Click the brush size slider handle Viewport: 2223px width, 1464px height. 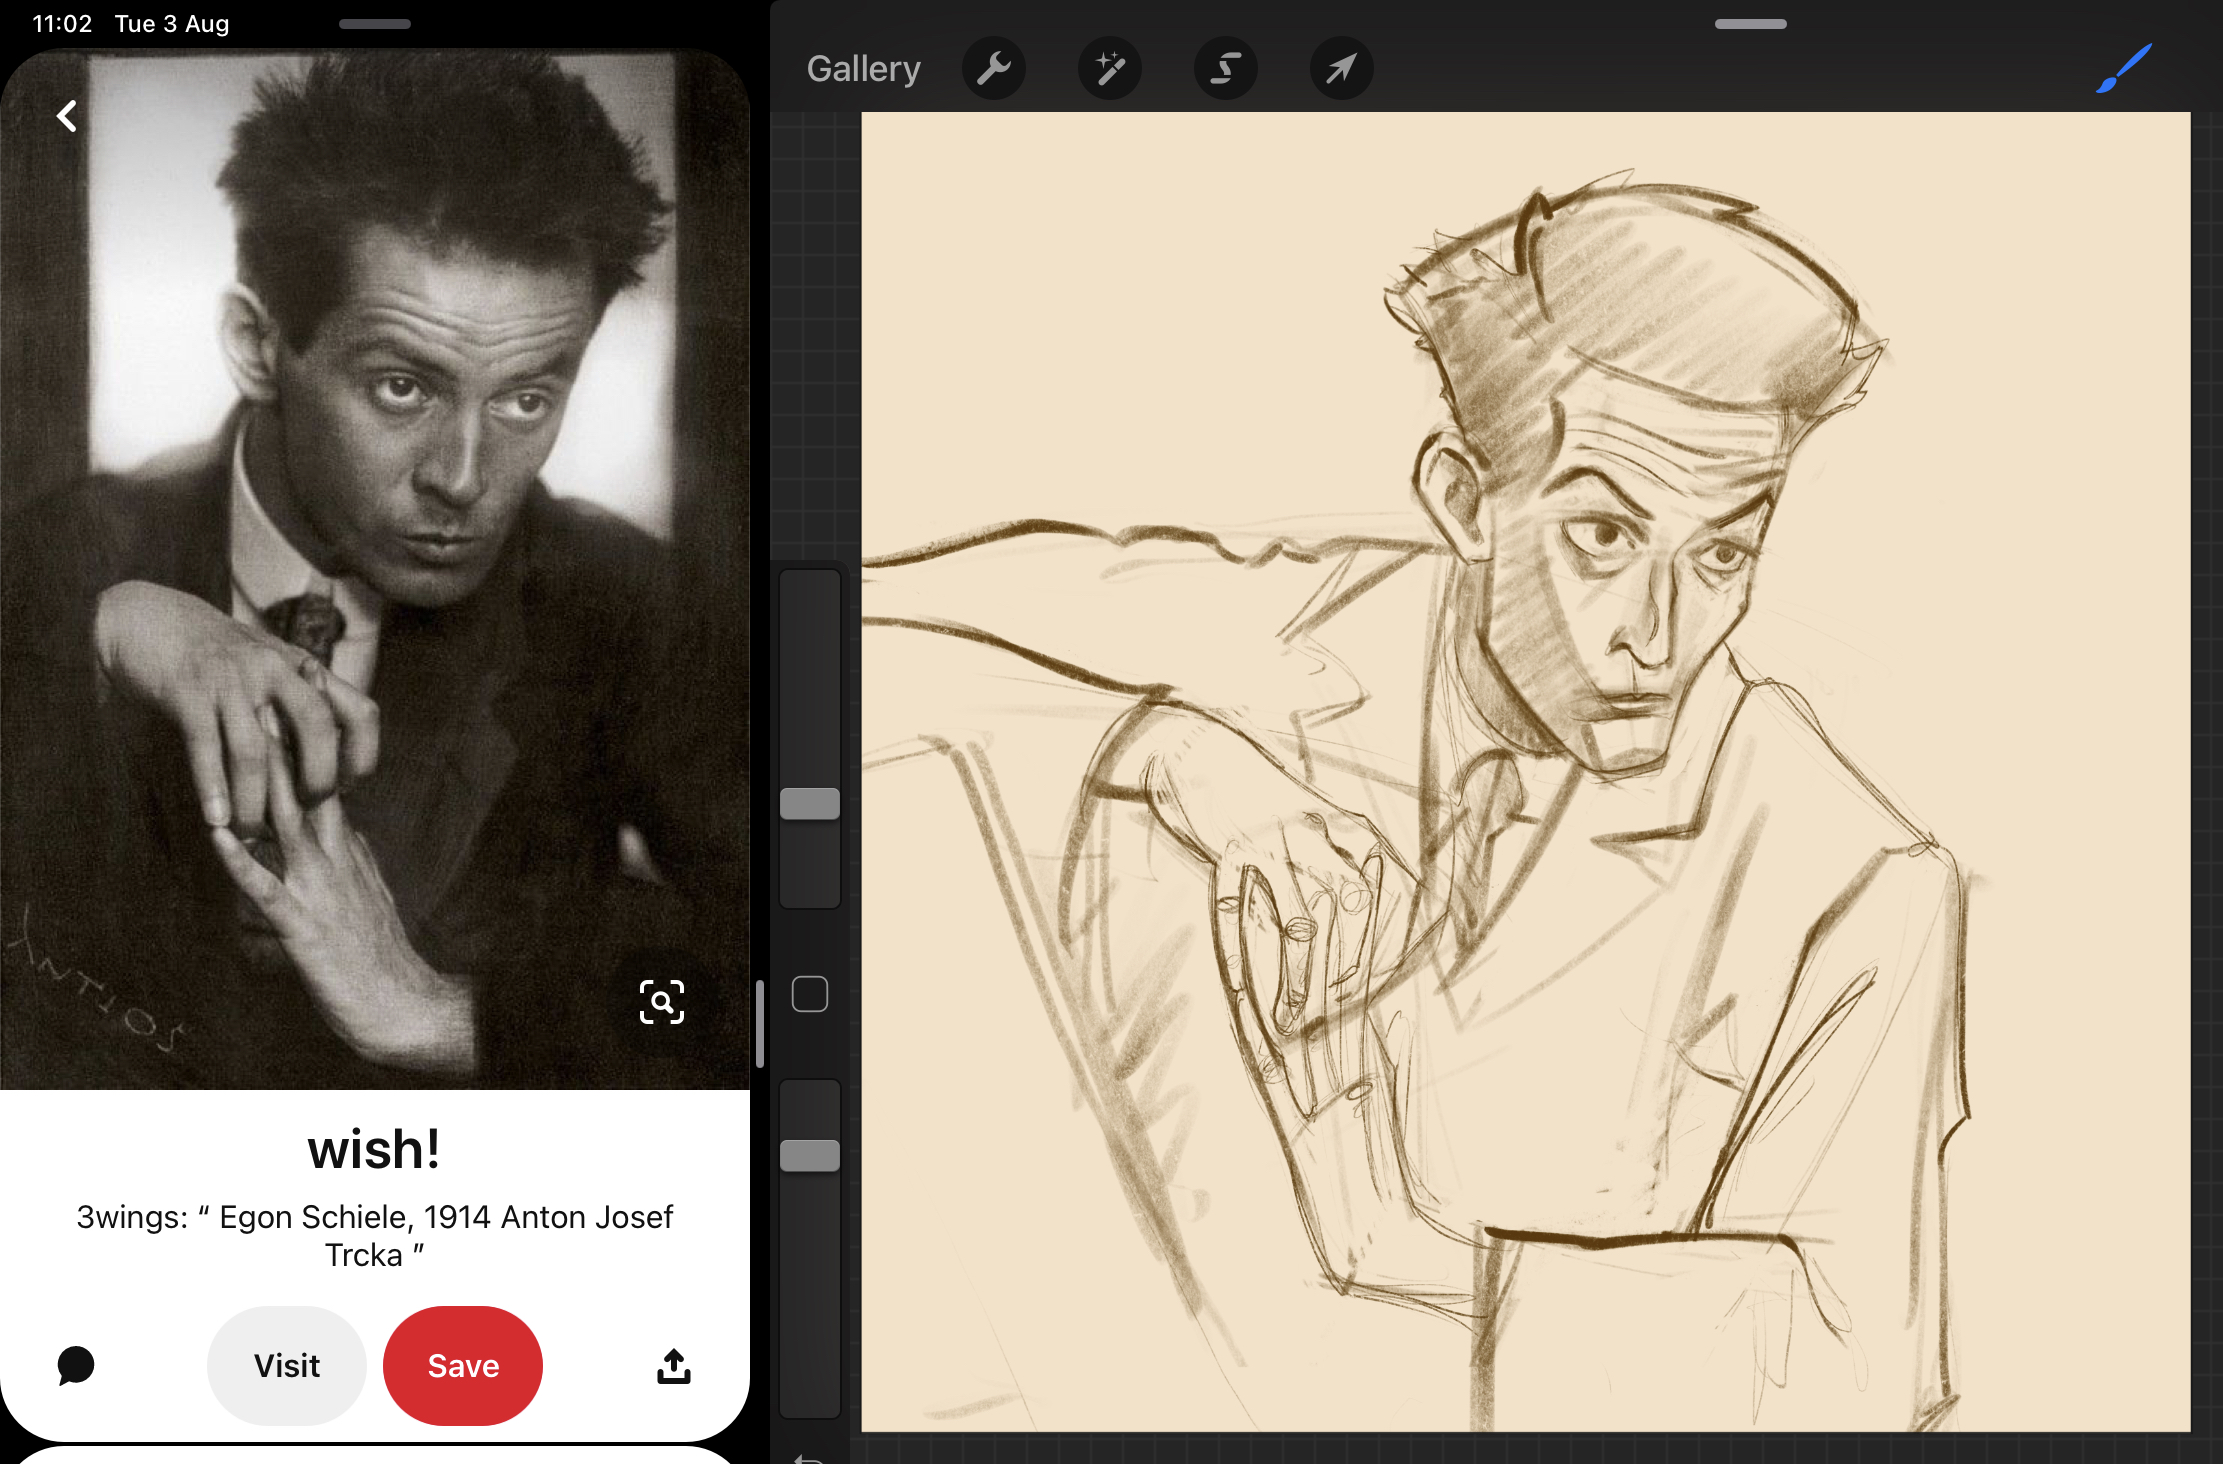tap(809, 804)
